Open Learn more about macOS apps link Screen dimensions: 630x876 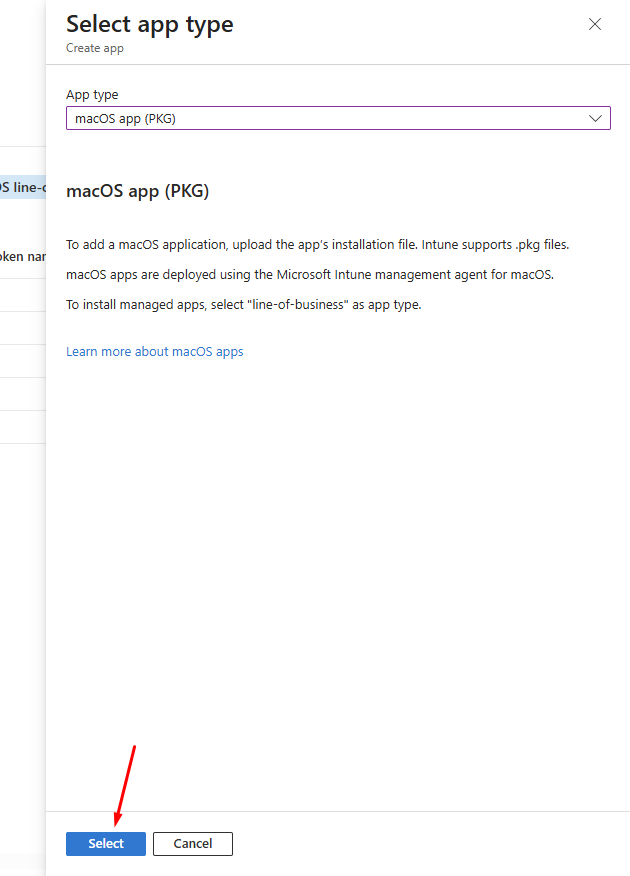pos(155,352)
